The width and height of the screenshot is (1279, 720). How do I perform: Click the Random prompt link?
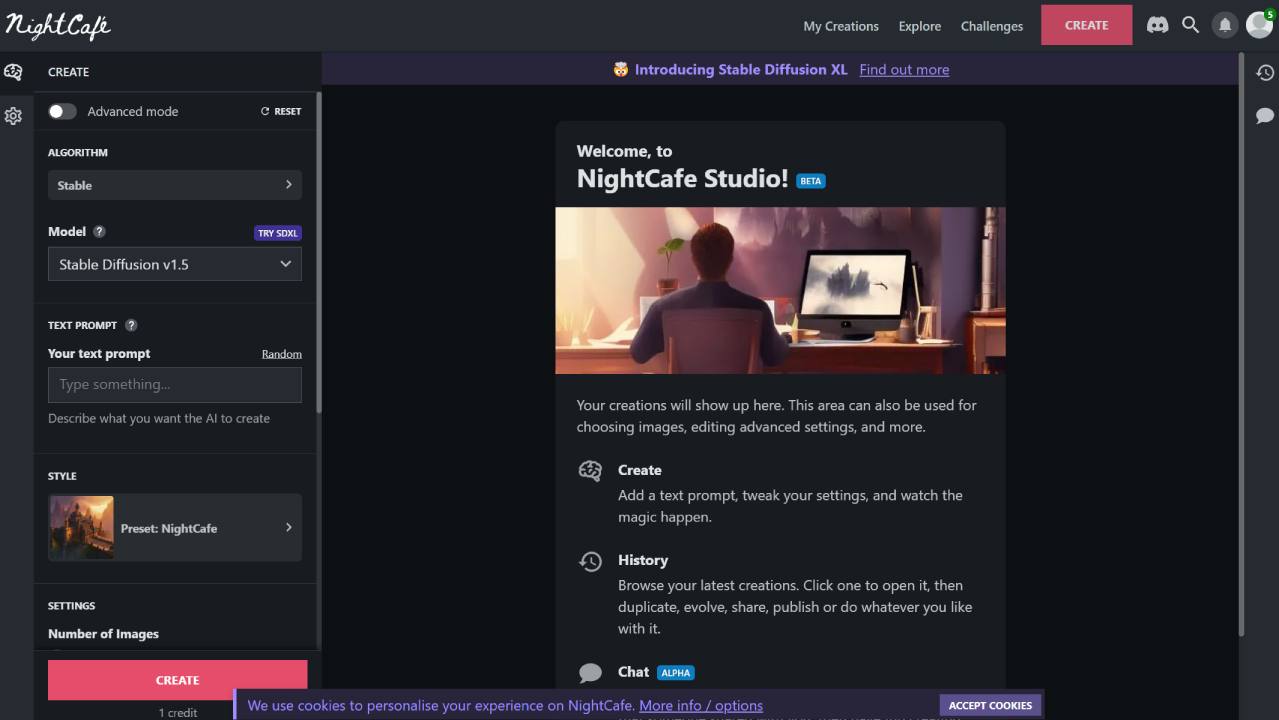point(282,354)
